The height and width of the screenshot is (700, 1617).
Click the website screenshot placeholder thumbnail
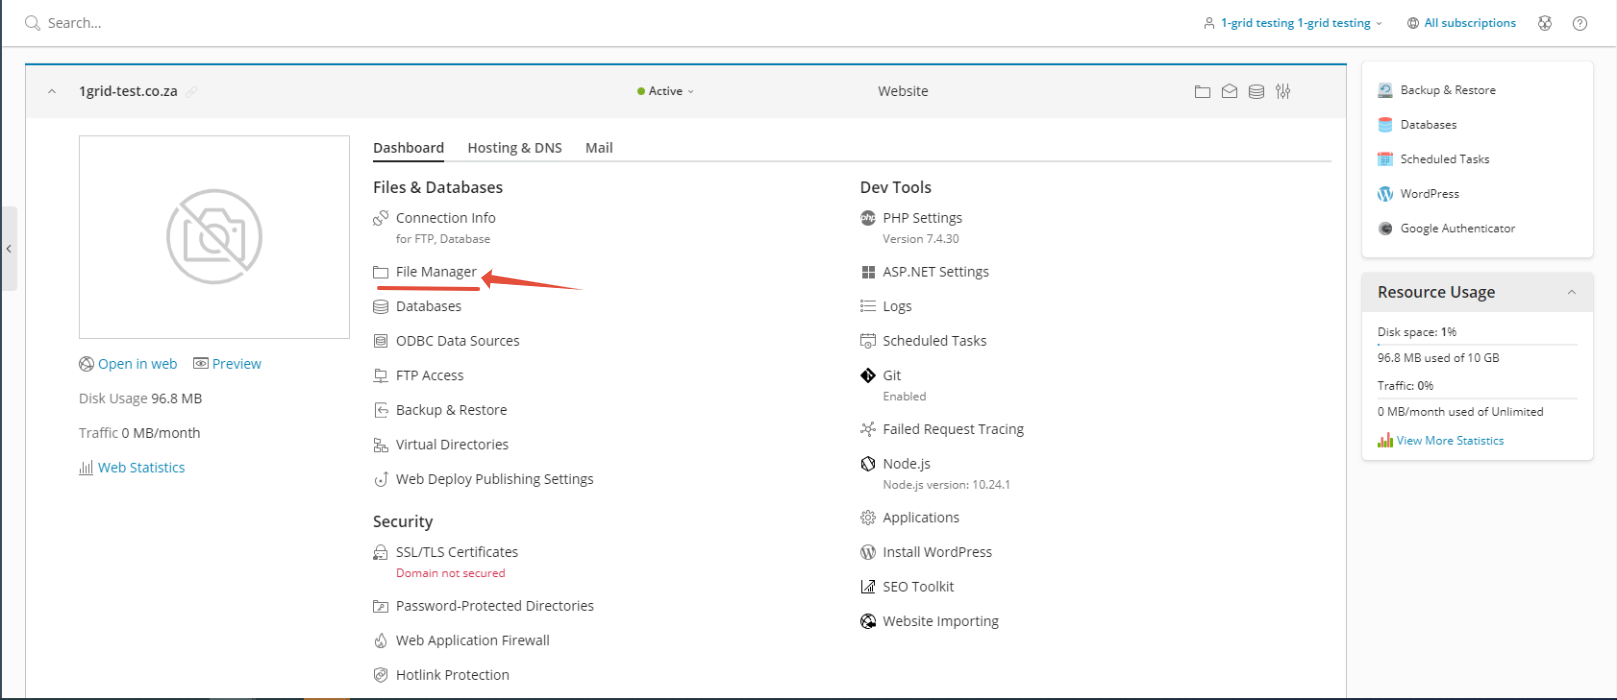214,237
